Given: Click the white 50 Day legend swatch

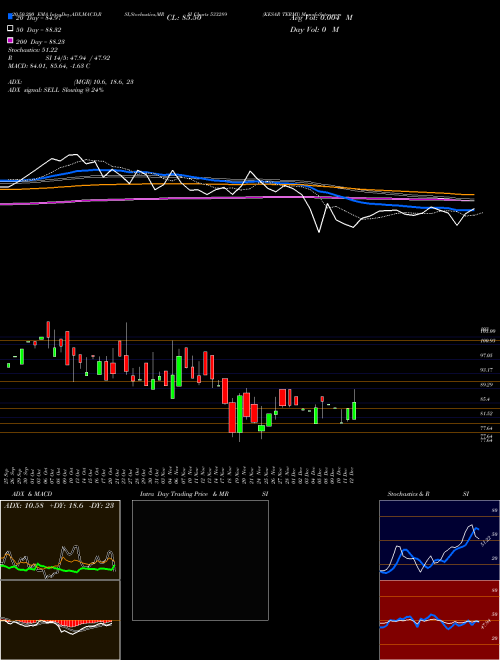Looking at the screenshot, I should [10, 29].
